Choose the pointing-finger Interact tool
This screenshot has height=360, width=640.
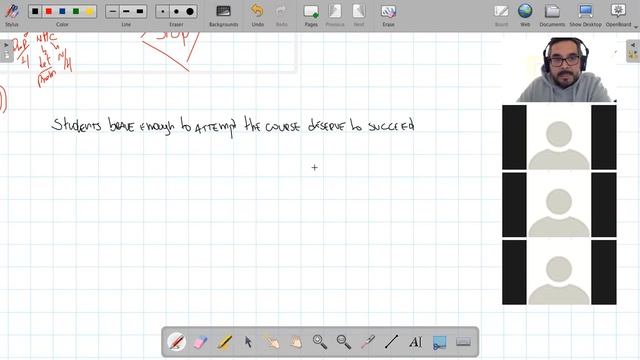(x=272, y=342)
